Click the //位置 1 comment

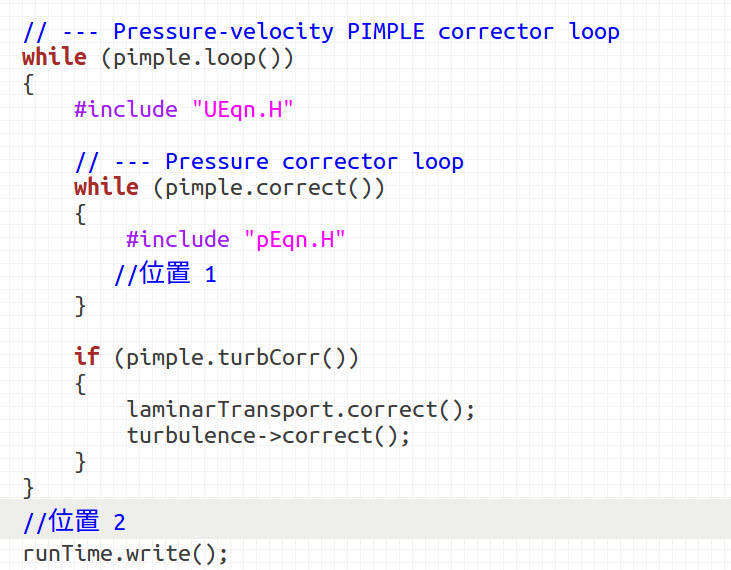tap(166, 273)
